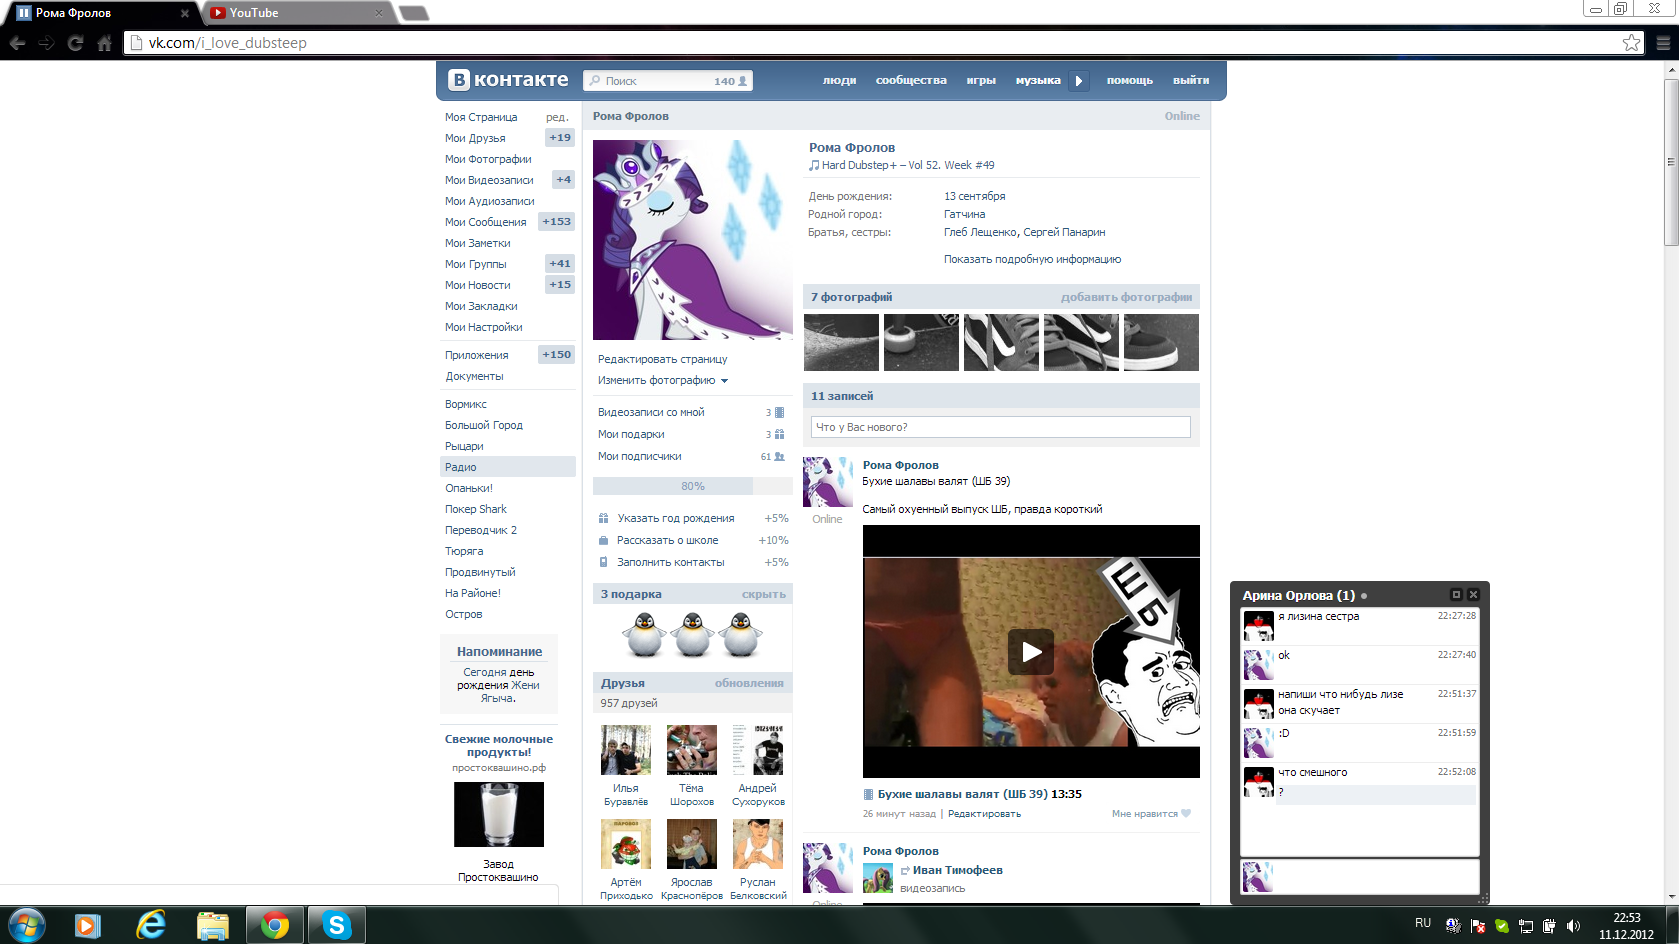Open the Изменить фотографию dropdown
1679x944 pixels.
pos(663,380)
